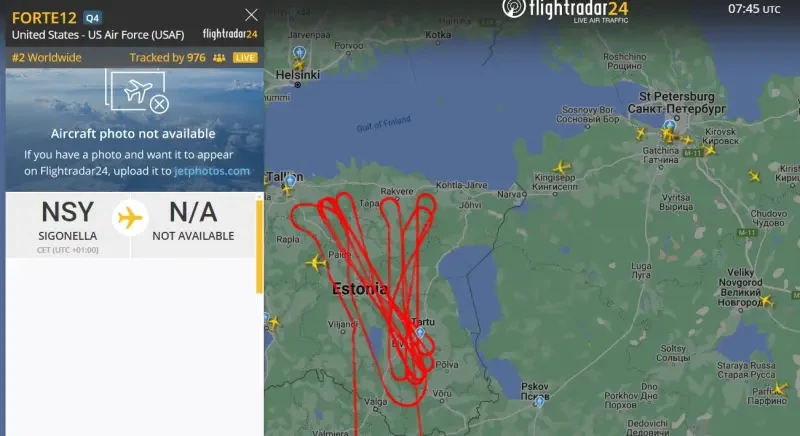The width and height of the screenshot is (800, 436).
Task: Select the plane icon west of Paide
Action: click(x=315, y=262)
